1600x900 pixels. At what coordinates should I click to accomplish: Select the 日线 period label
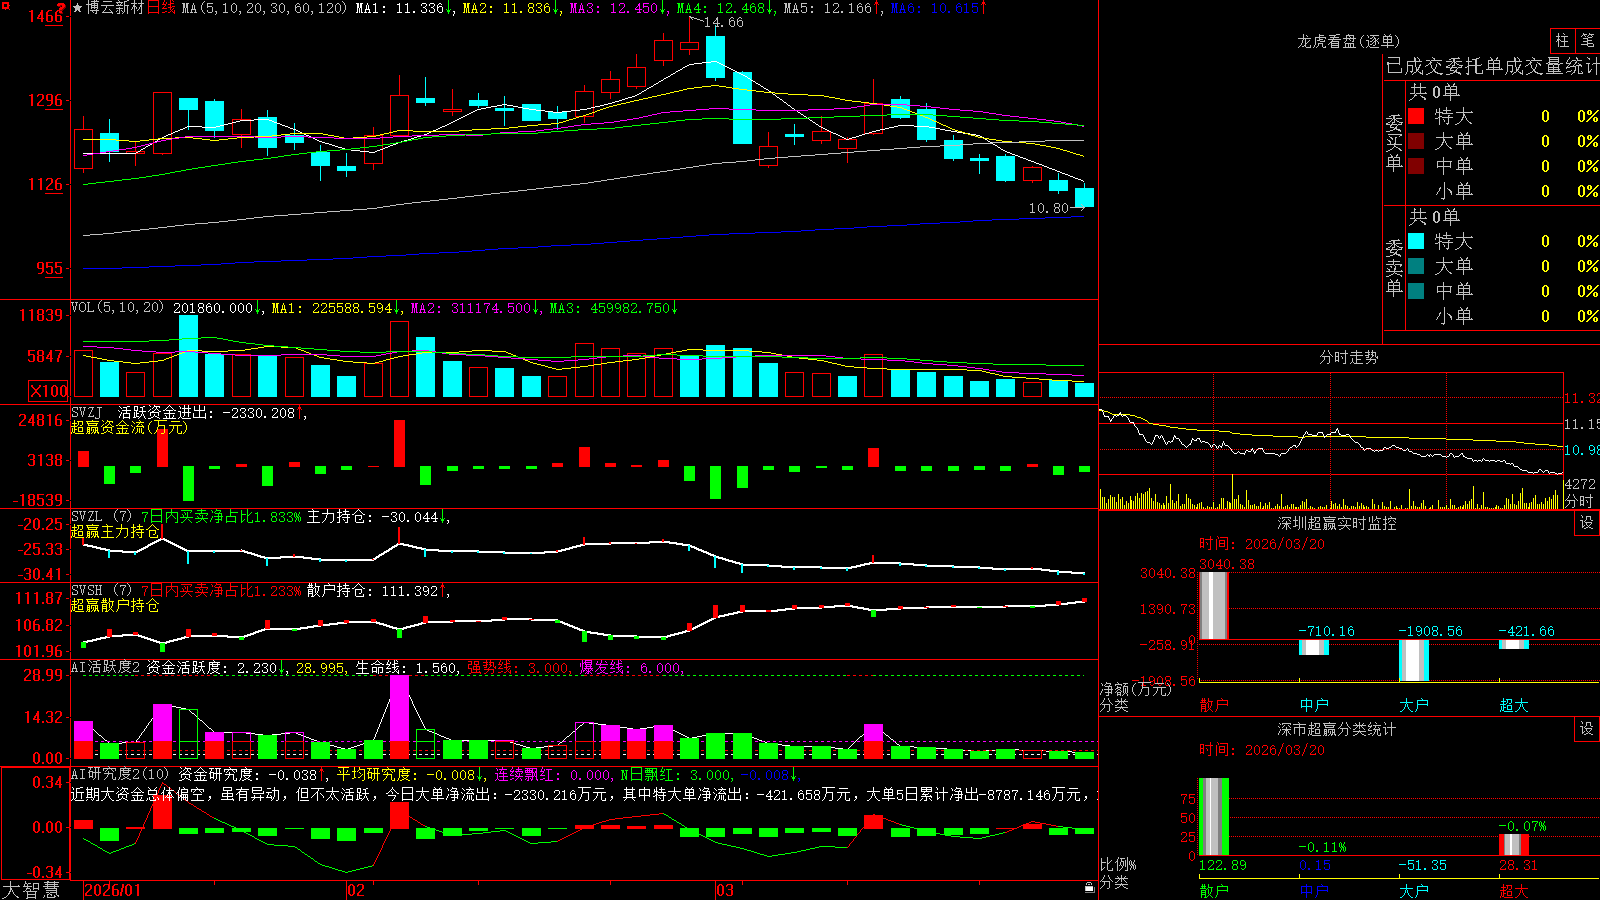pyautogui.click(x=161, y=8)
